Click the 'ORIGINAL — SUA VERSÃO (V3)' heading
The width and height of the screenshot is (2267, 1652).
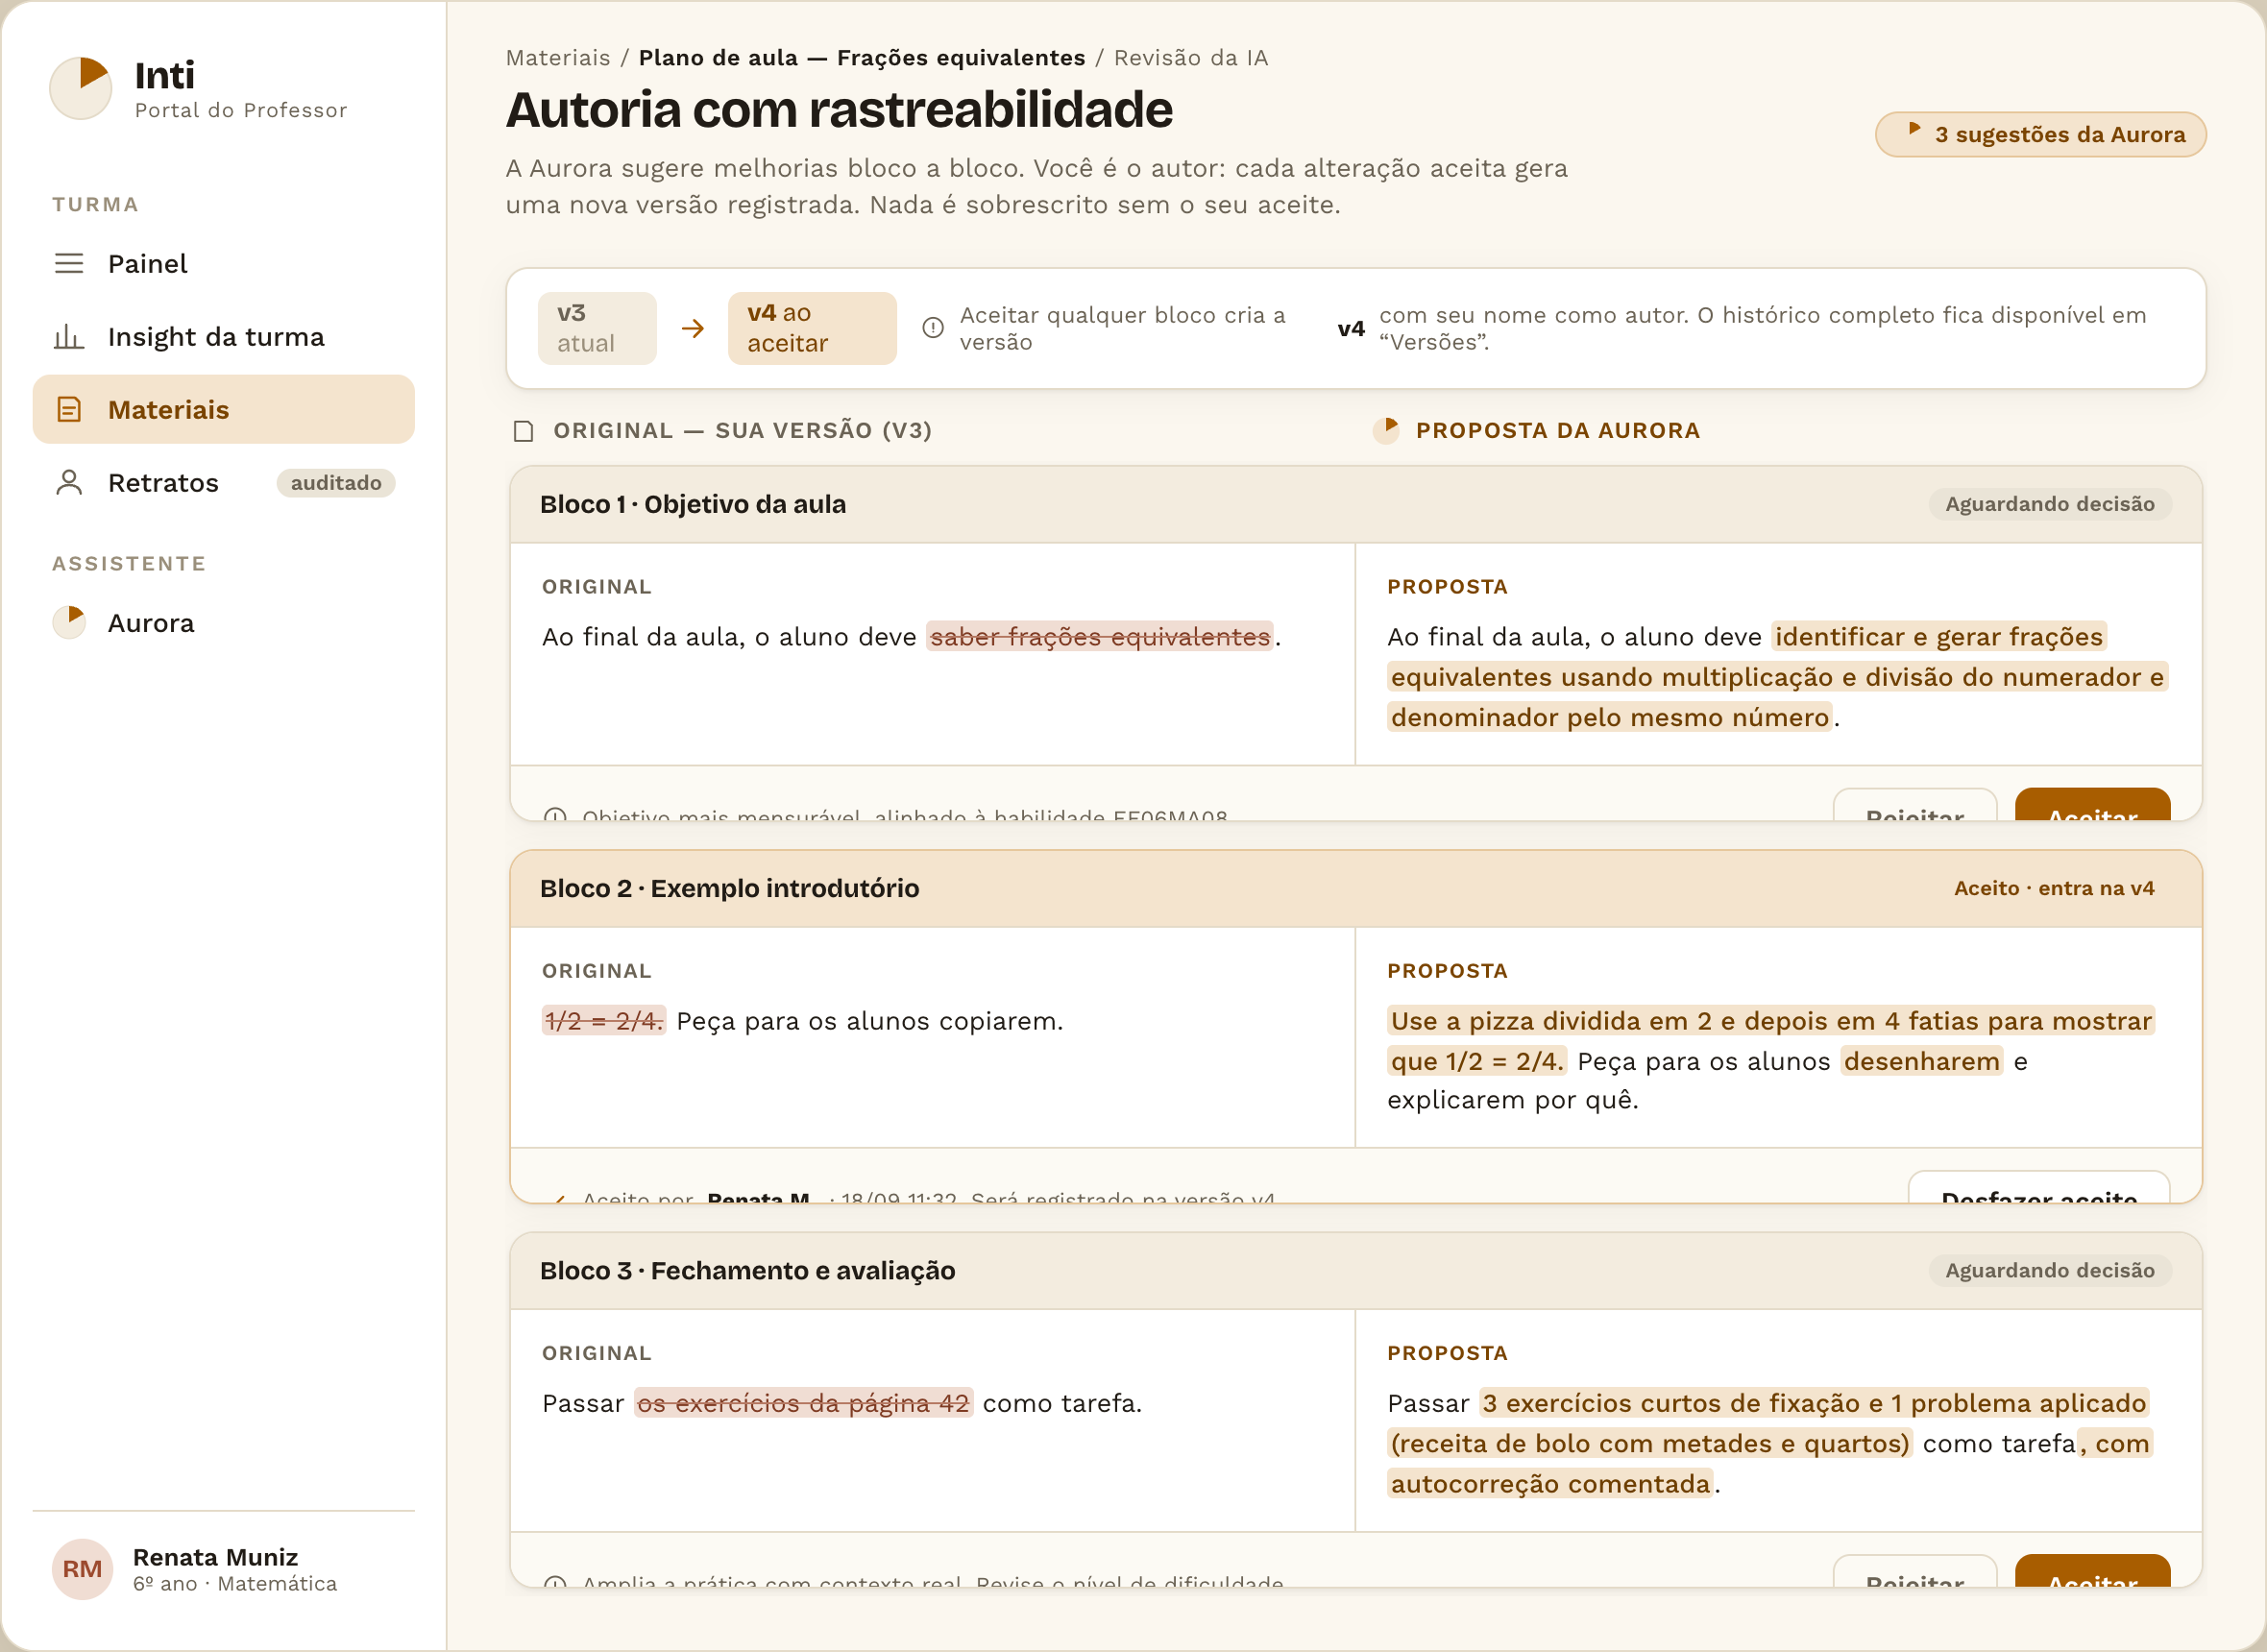742,431
